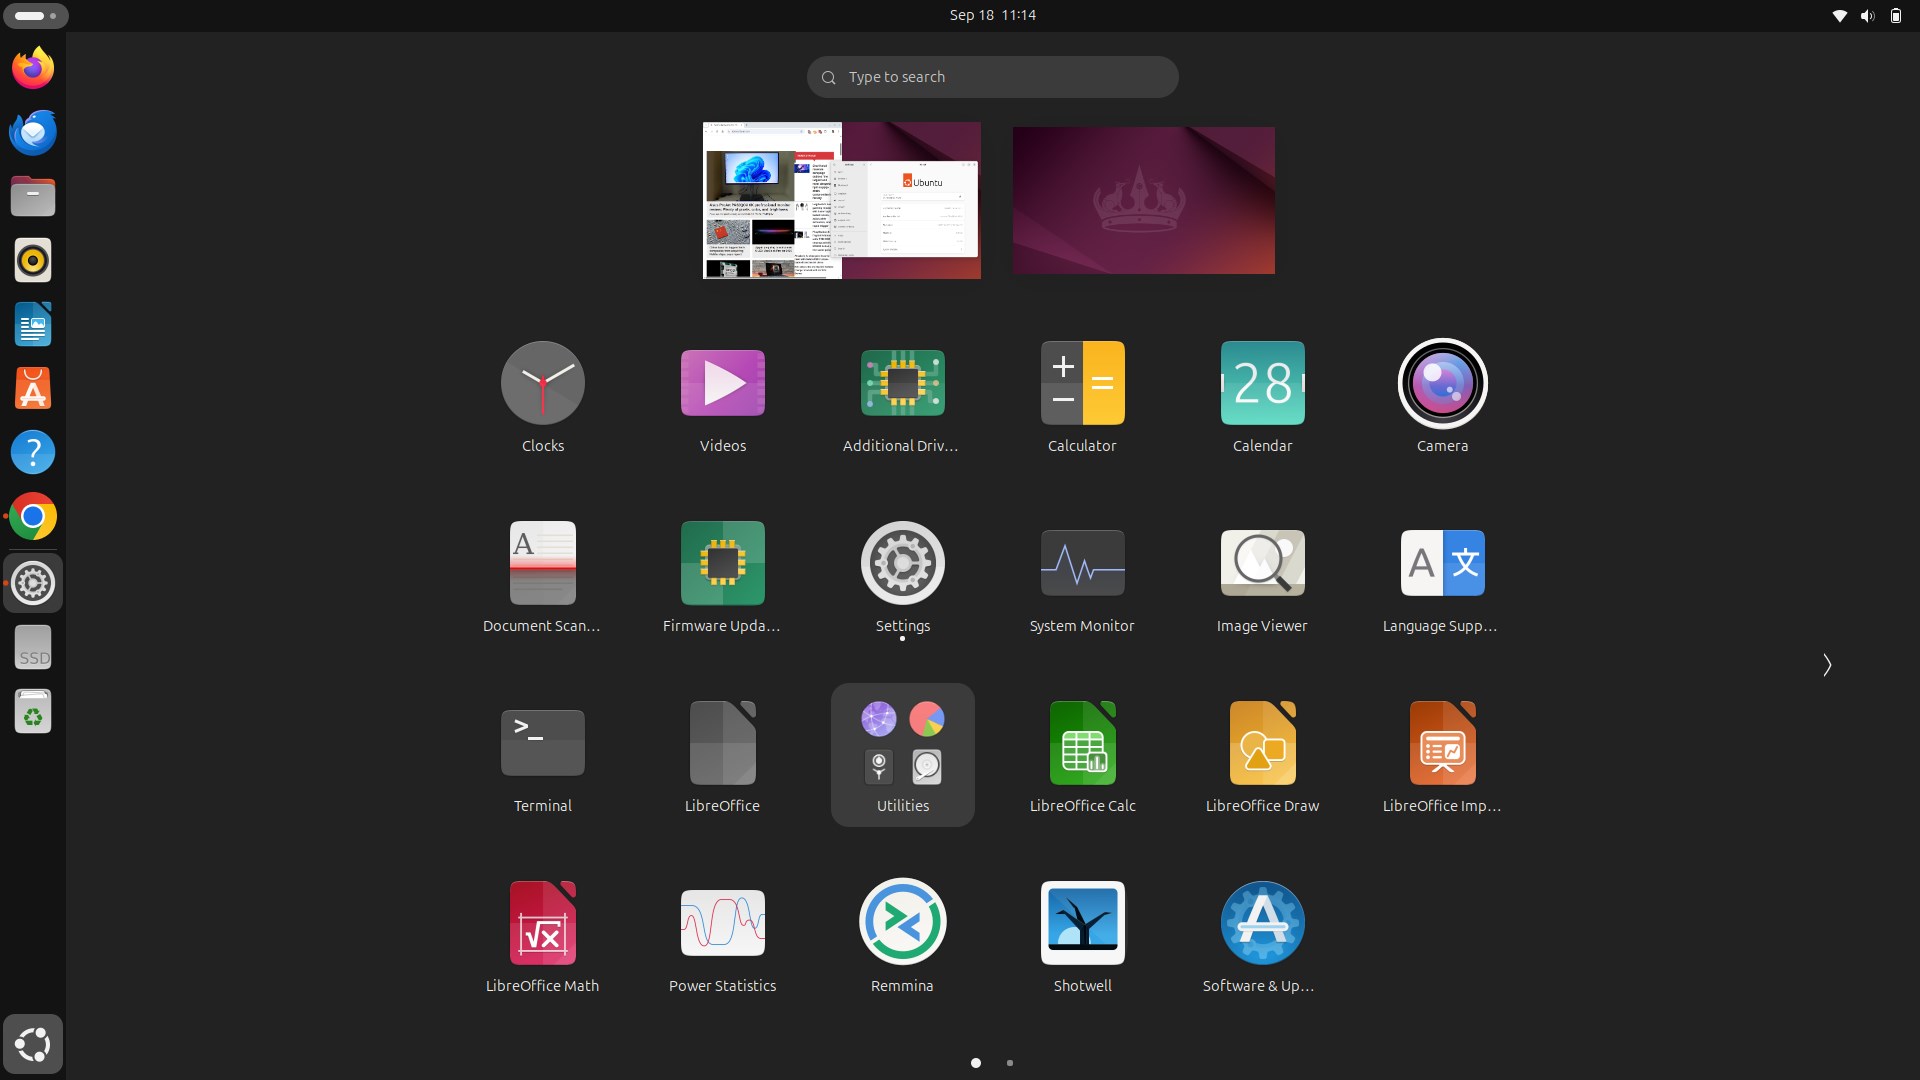
Task: Open the SSD drive in the dock
Action: 33,648
